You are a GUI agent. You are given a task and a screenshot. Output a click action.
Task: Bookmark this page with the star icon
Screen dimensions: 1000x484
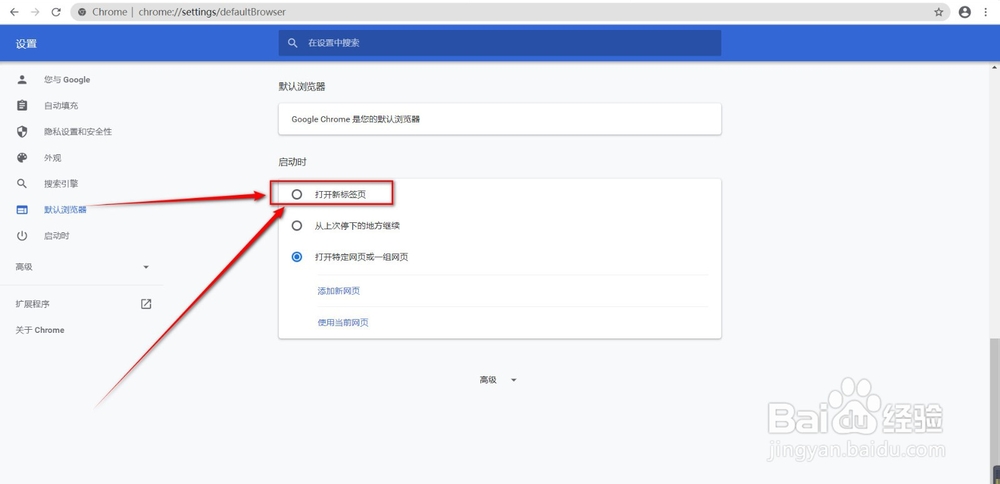[939, 12]
